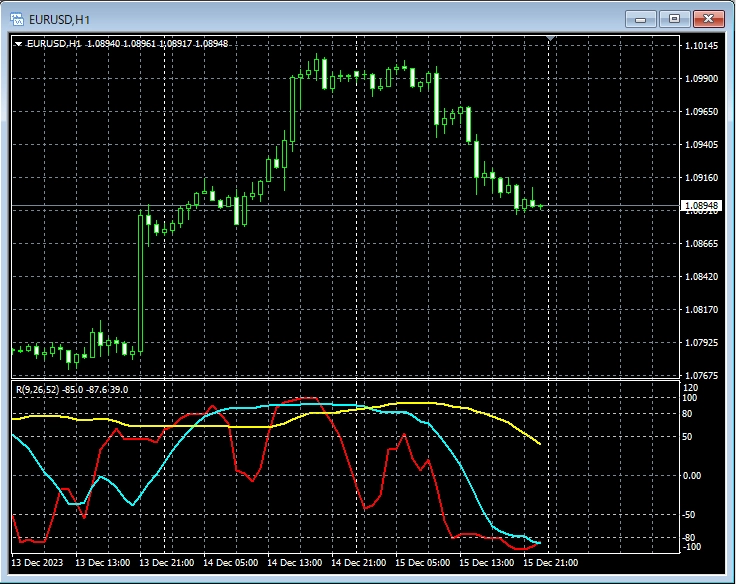Image resolution: width=737 pixels, height=584 pixels.
Task: Click the small triangle before EURUSD,H1 label
Action: [18, 44]
